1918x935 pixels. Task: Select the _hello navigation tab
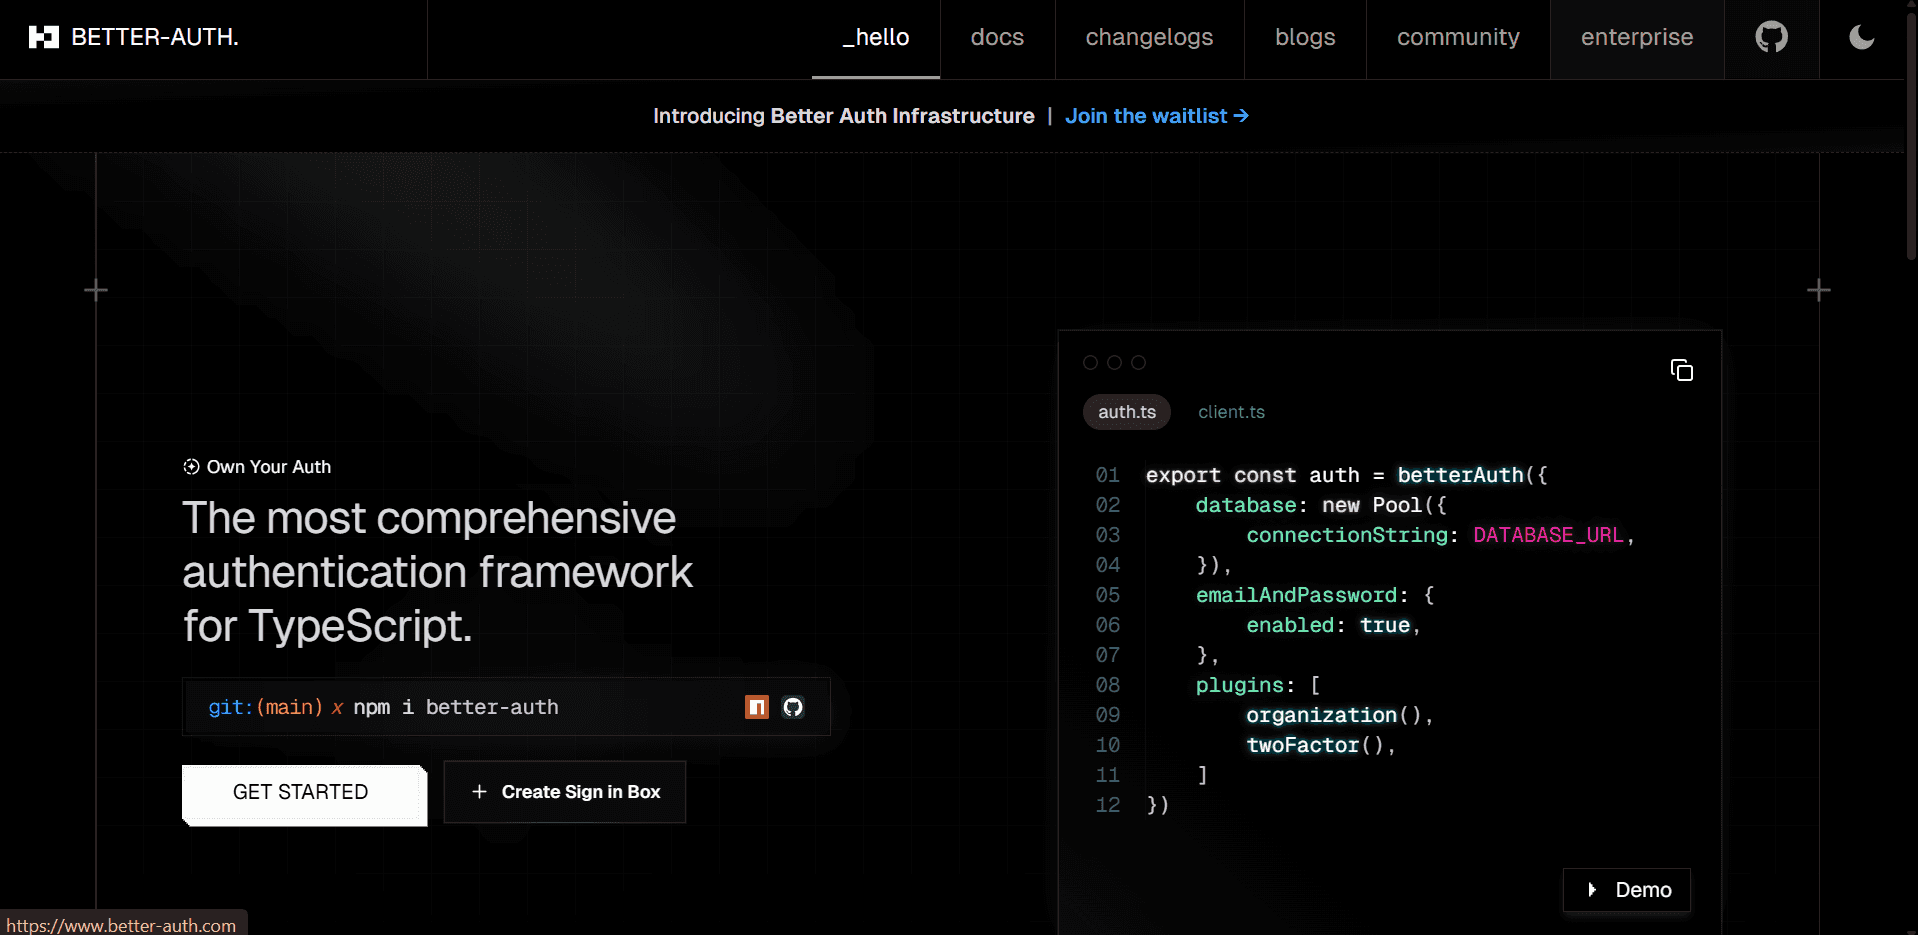[x=876, y=38]
